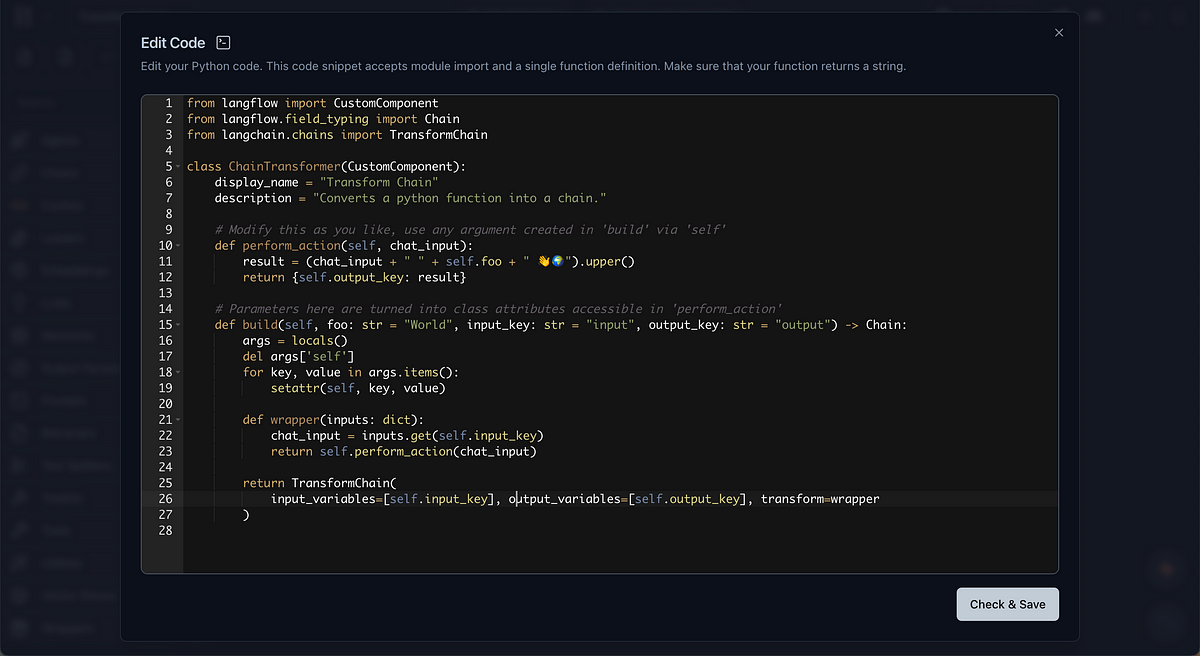Fold the for loop at line 18
The image size is (1200, 656).
[x=177, y=372]
